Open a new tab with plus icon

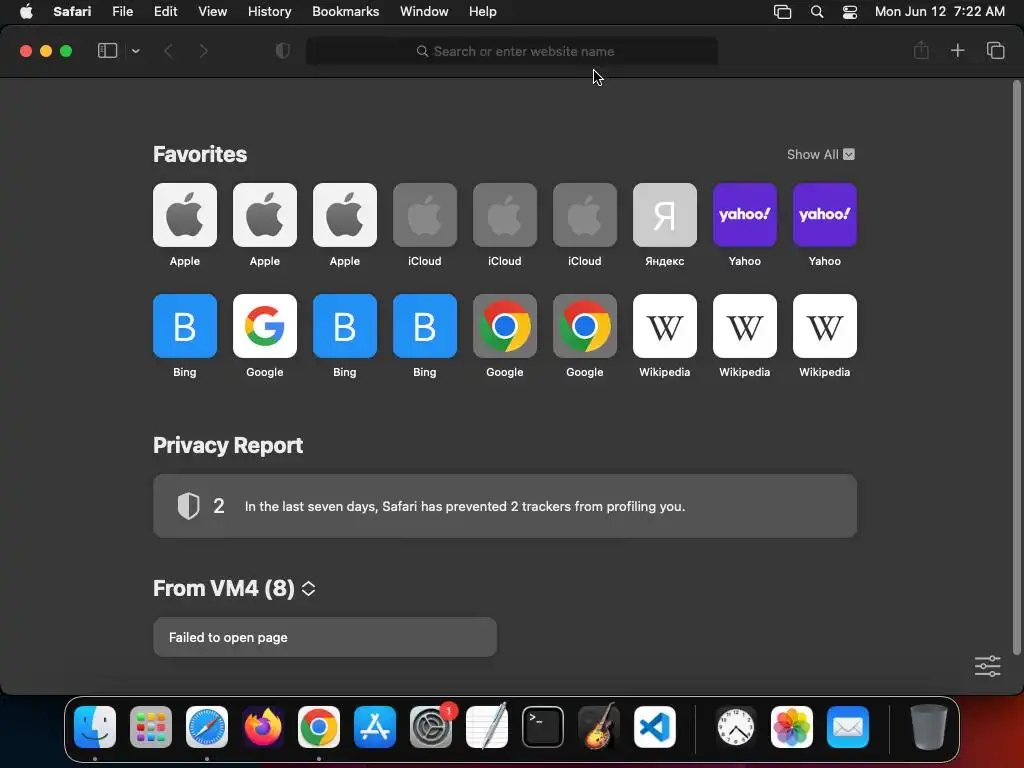[957, 50]
